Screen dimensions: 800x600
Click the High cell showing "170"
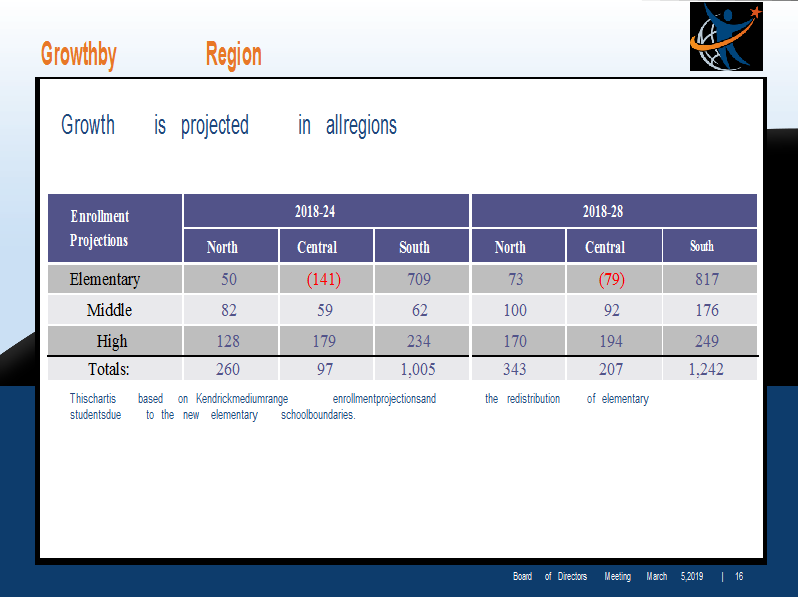pos(518,340)
